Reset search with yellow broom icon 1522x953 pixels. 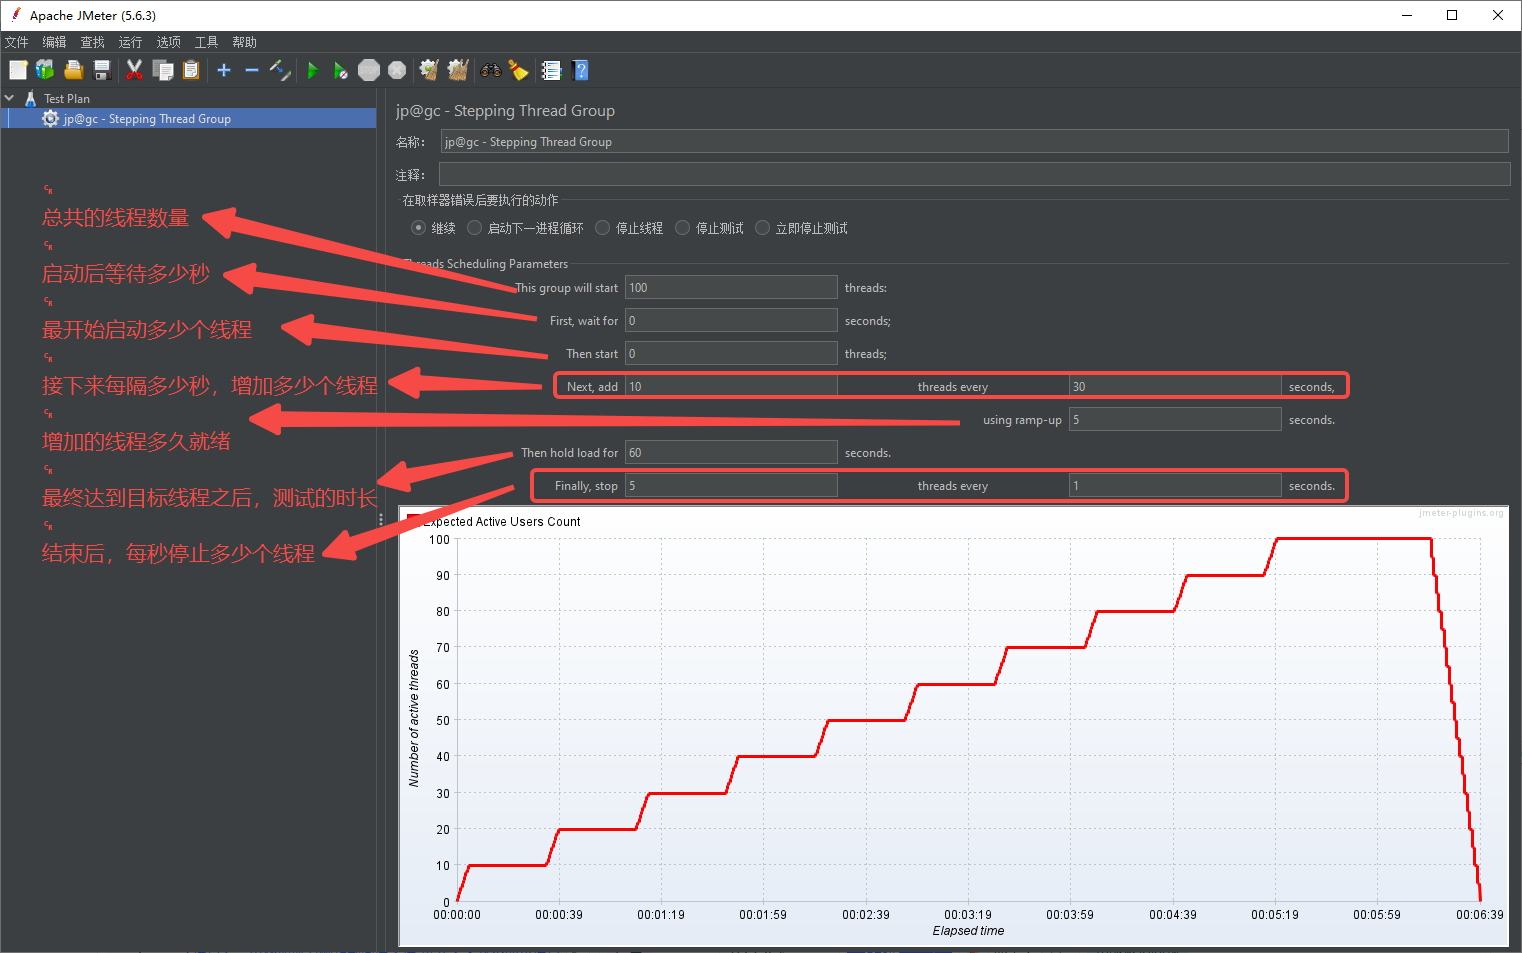(x=518, y=70)
